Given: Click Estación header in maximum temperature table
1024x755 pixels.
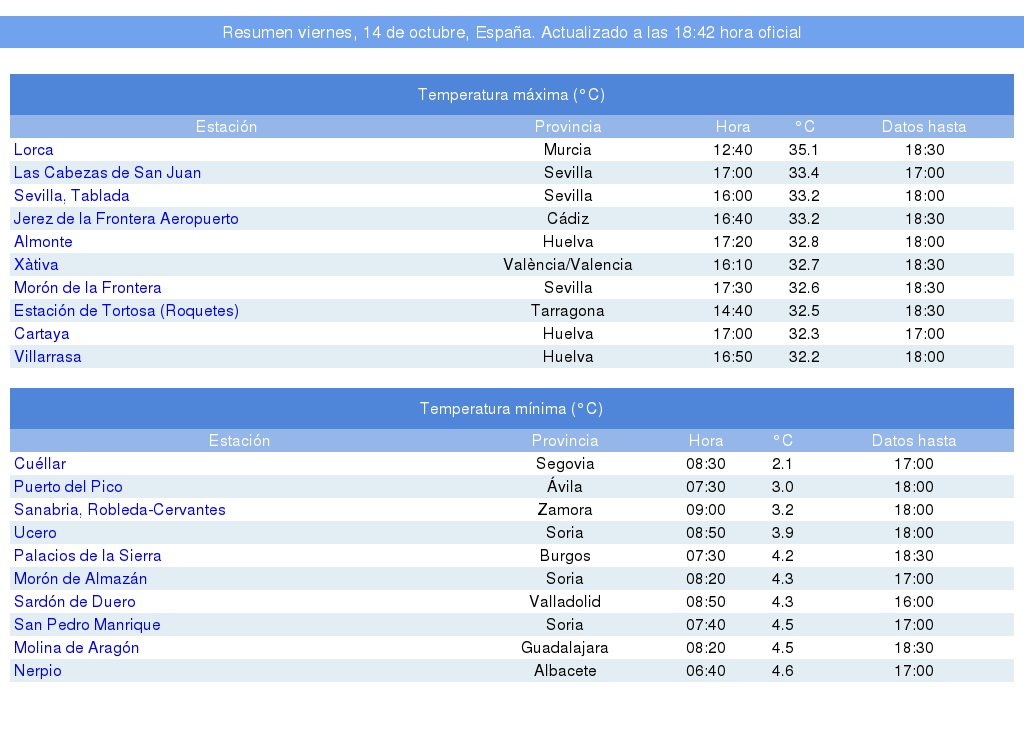Looking at the screenshot, I should pos(226,127).
